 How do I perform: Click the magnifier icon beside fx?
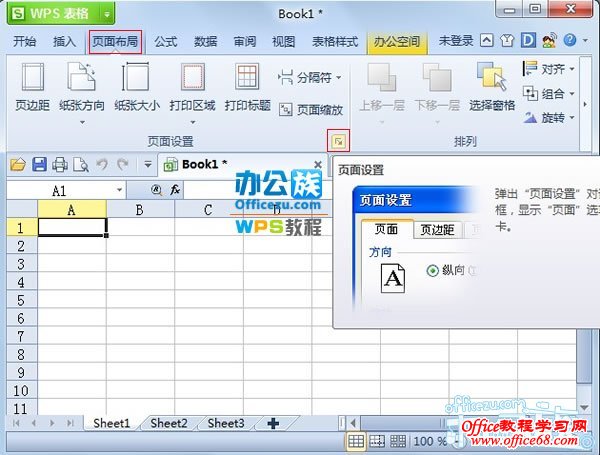coord(156,189)
